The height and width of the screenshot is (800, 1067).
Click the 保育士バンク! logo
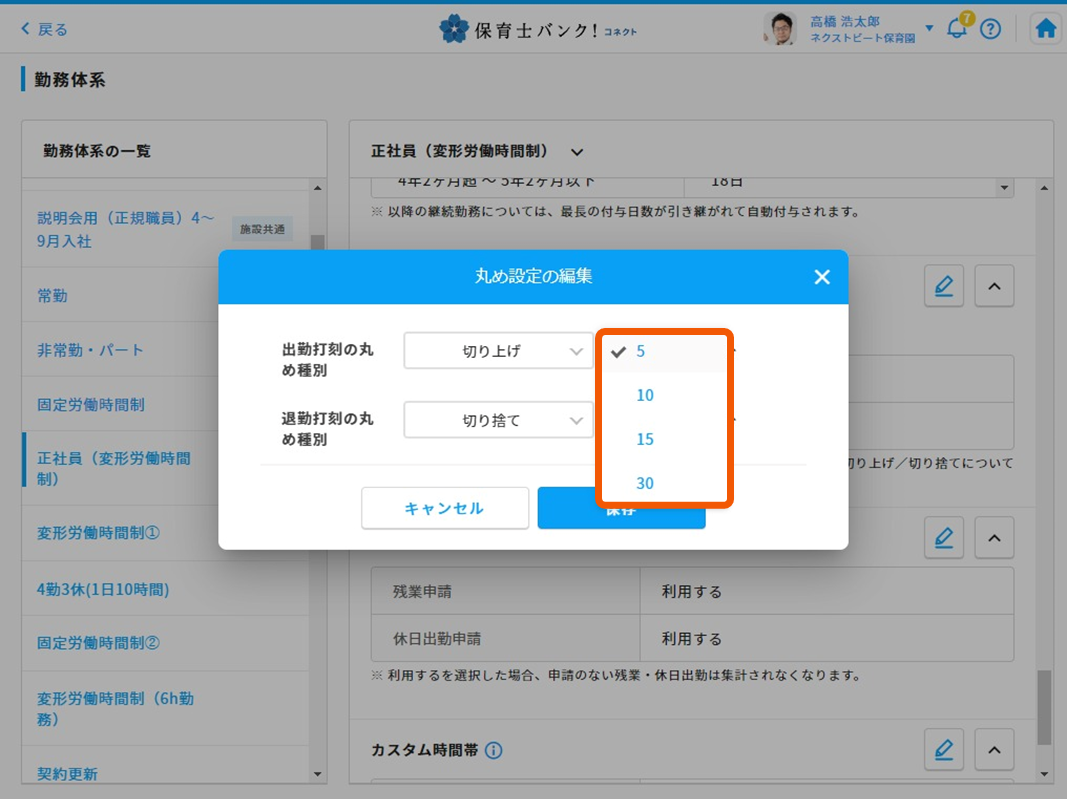[x=537, y=29]
